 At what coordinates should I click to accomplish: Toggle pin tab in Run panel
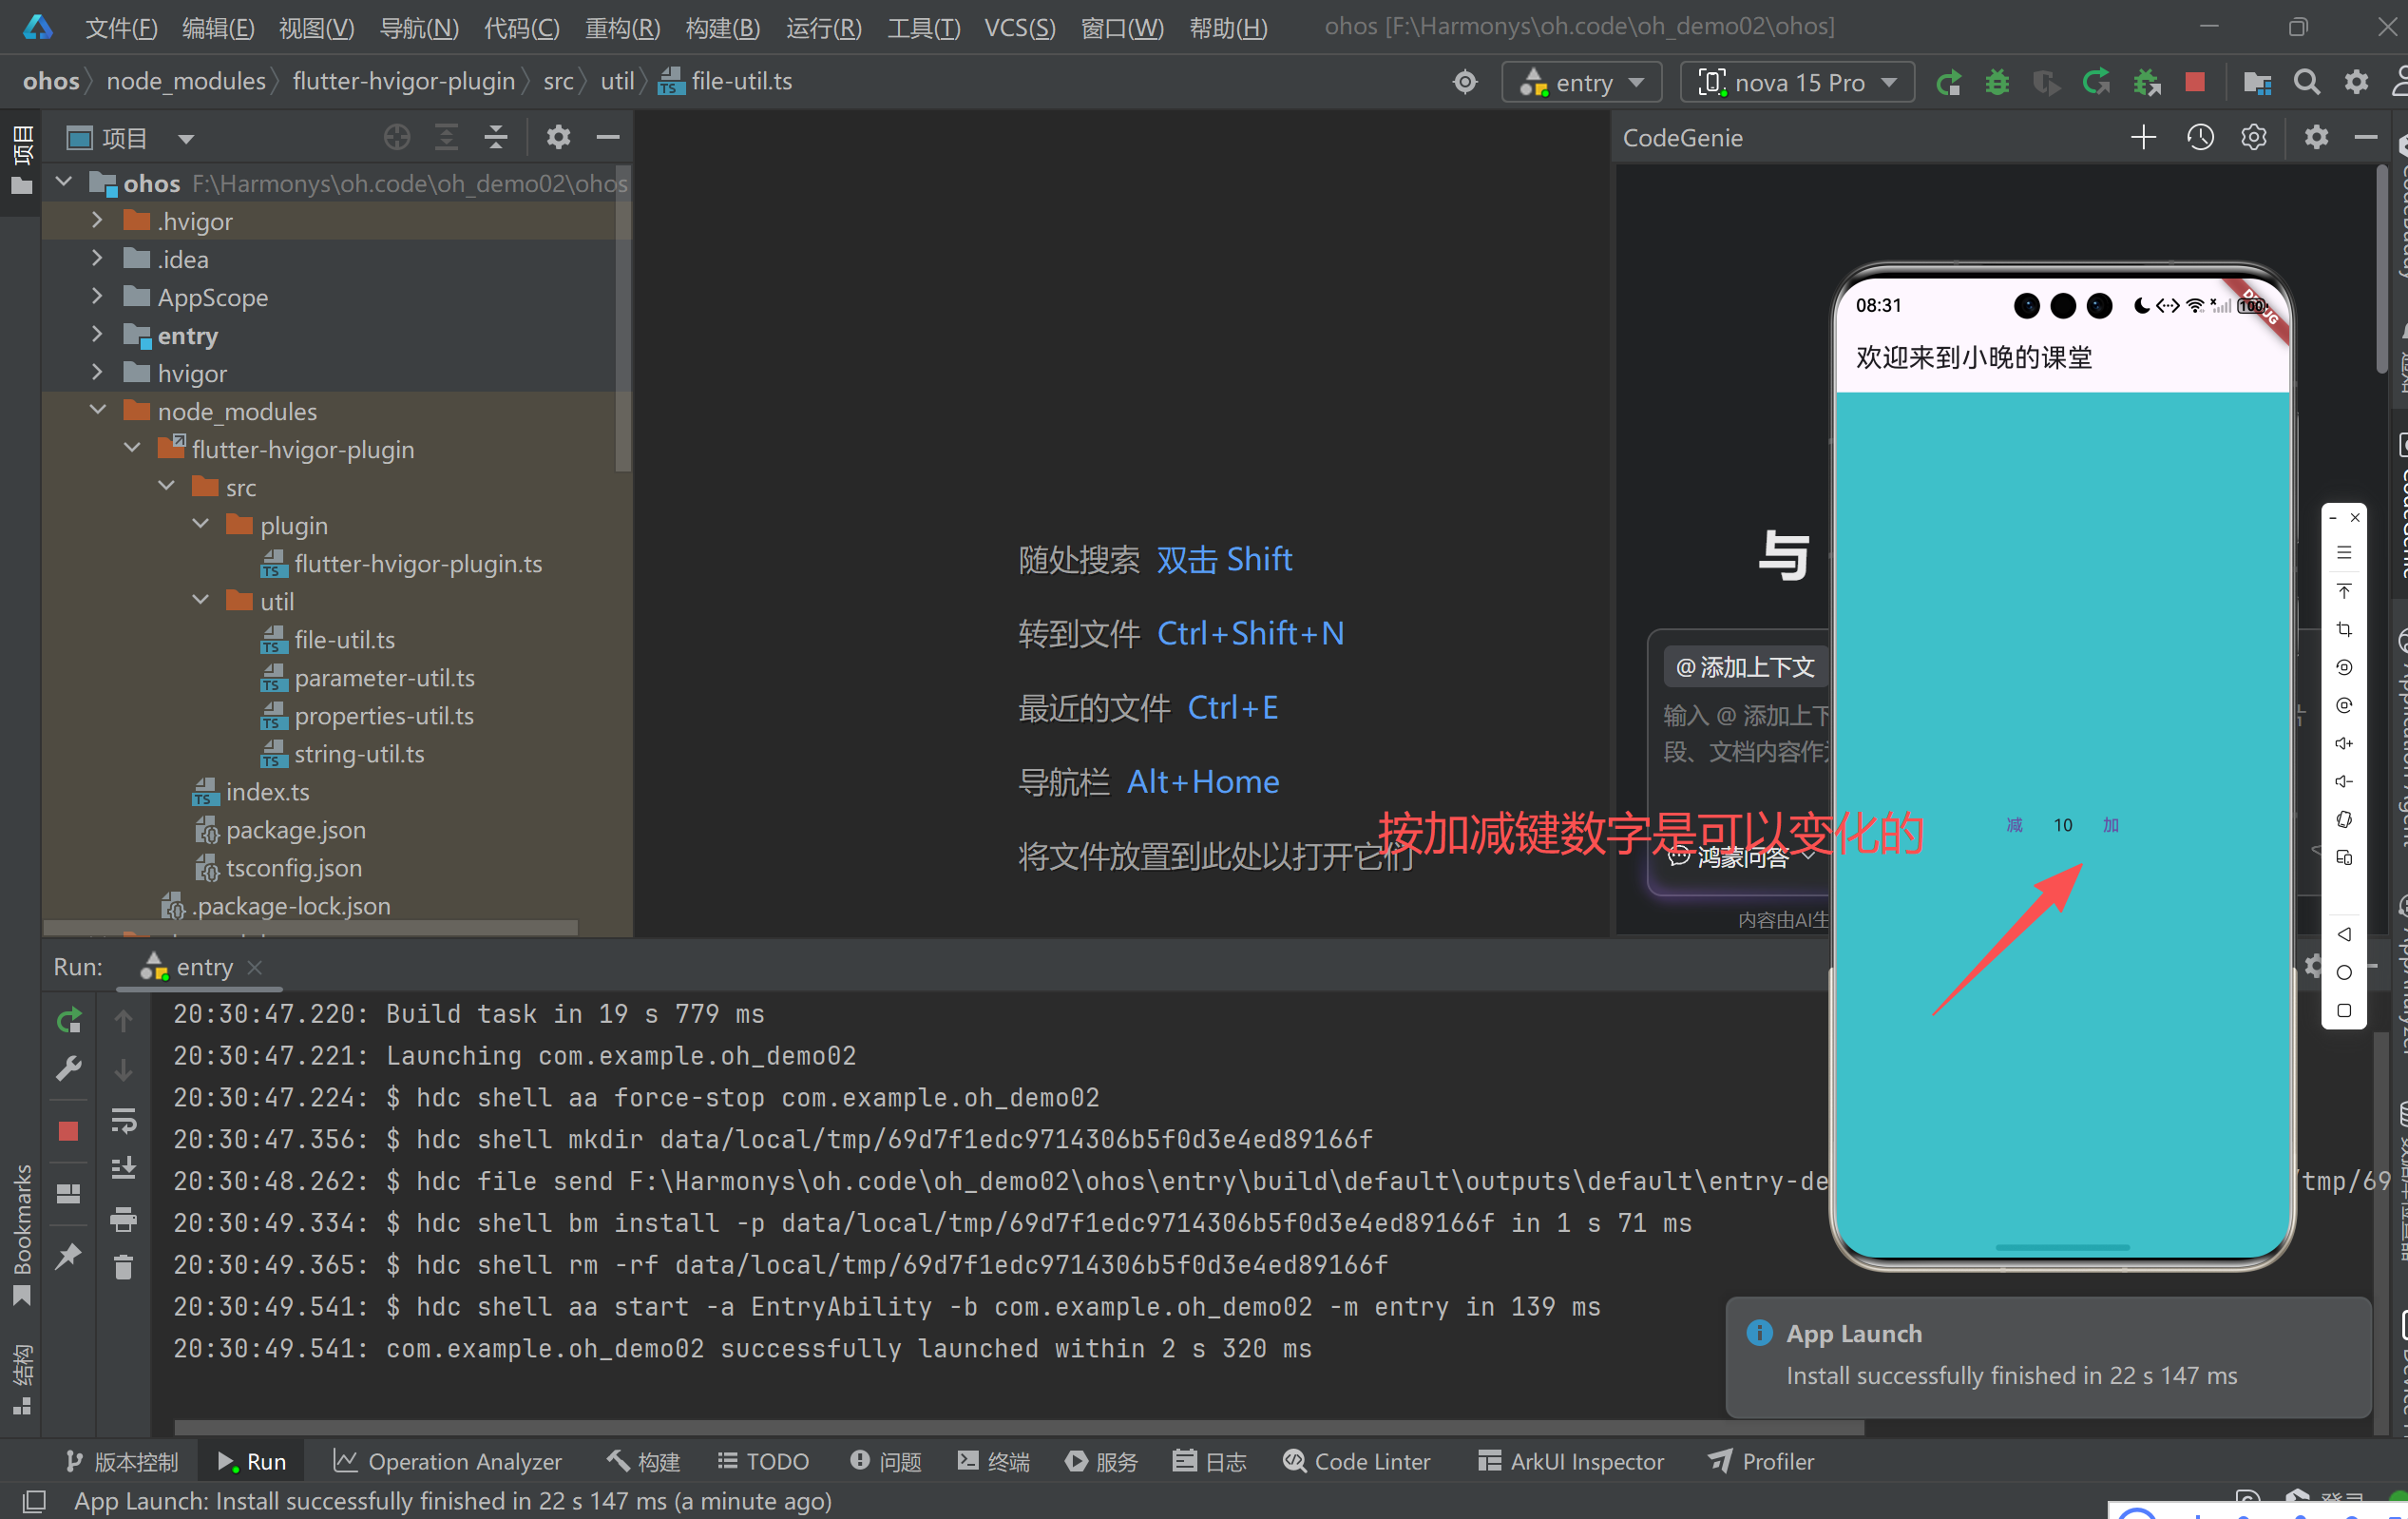(68, 1256)
